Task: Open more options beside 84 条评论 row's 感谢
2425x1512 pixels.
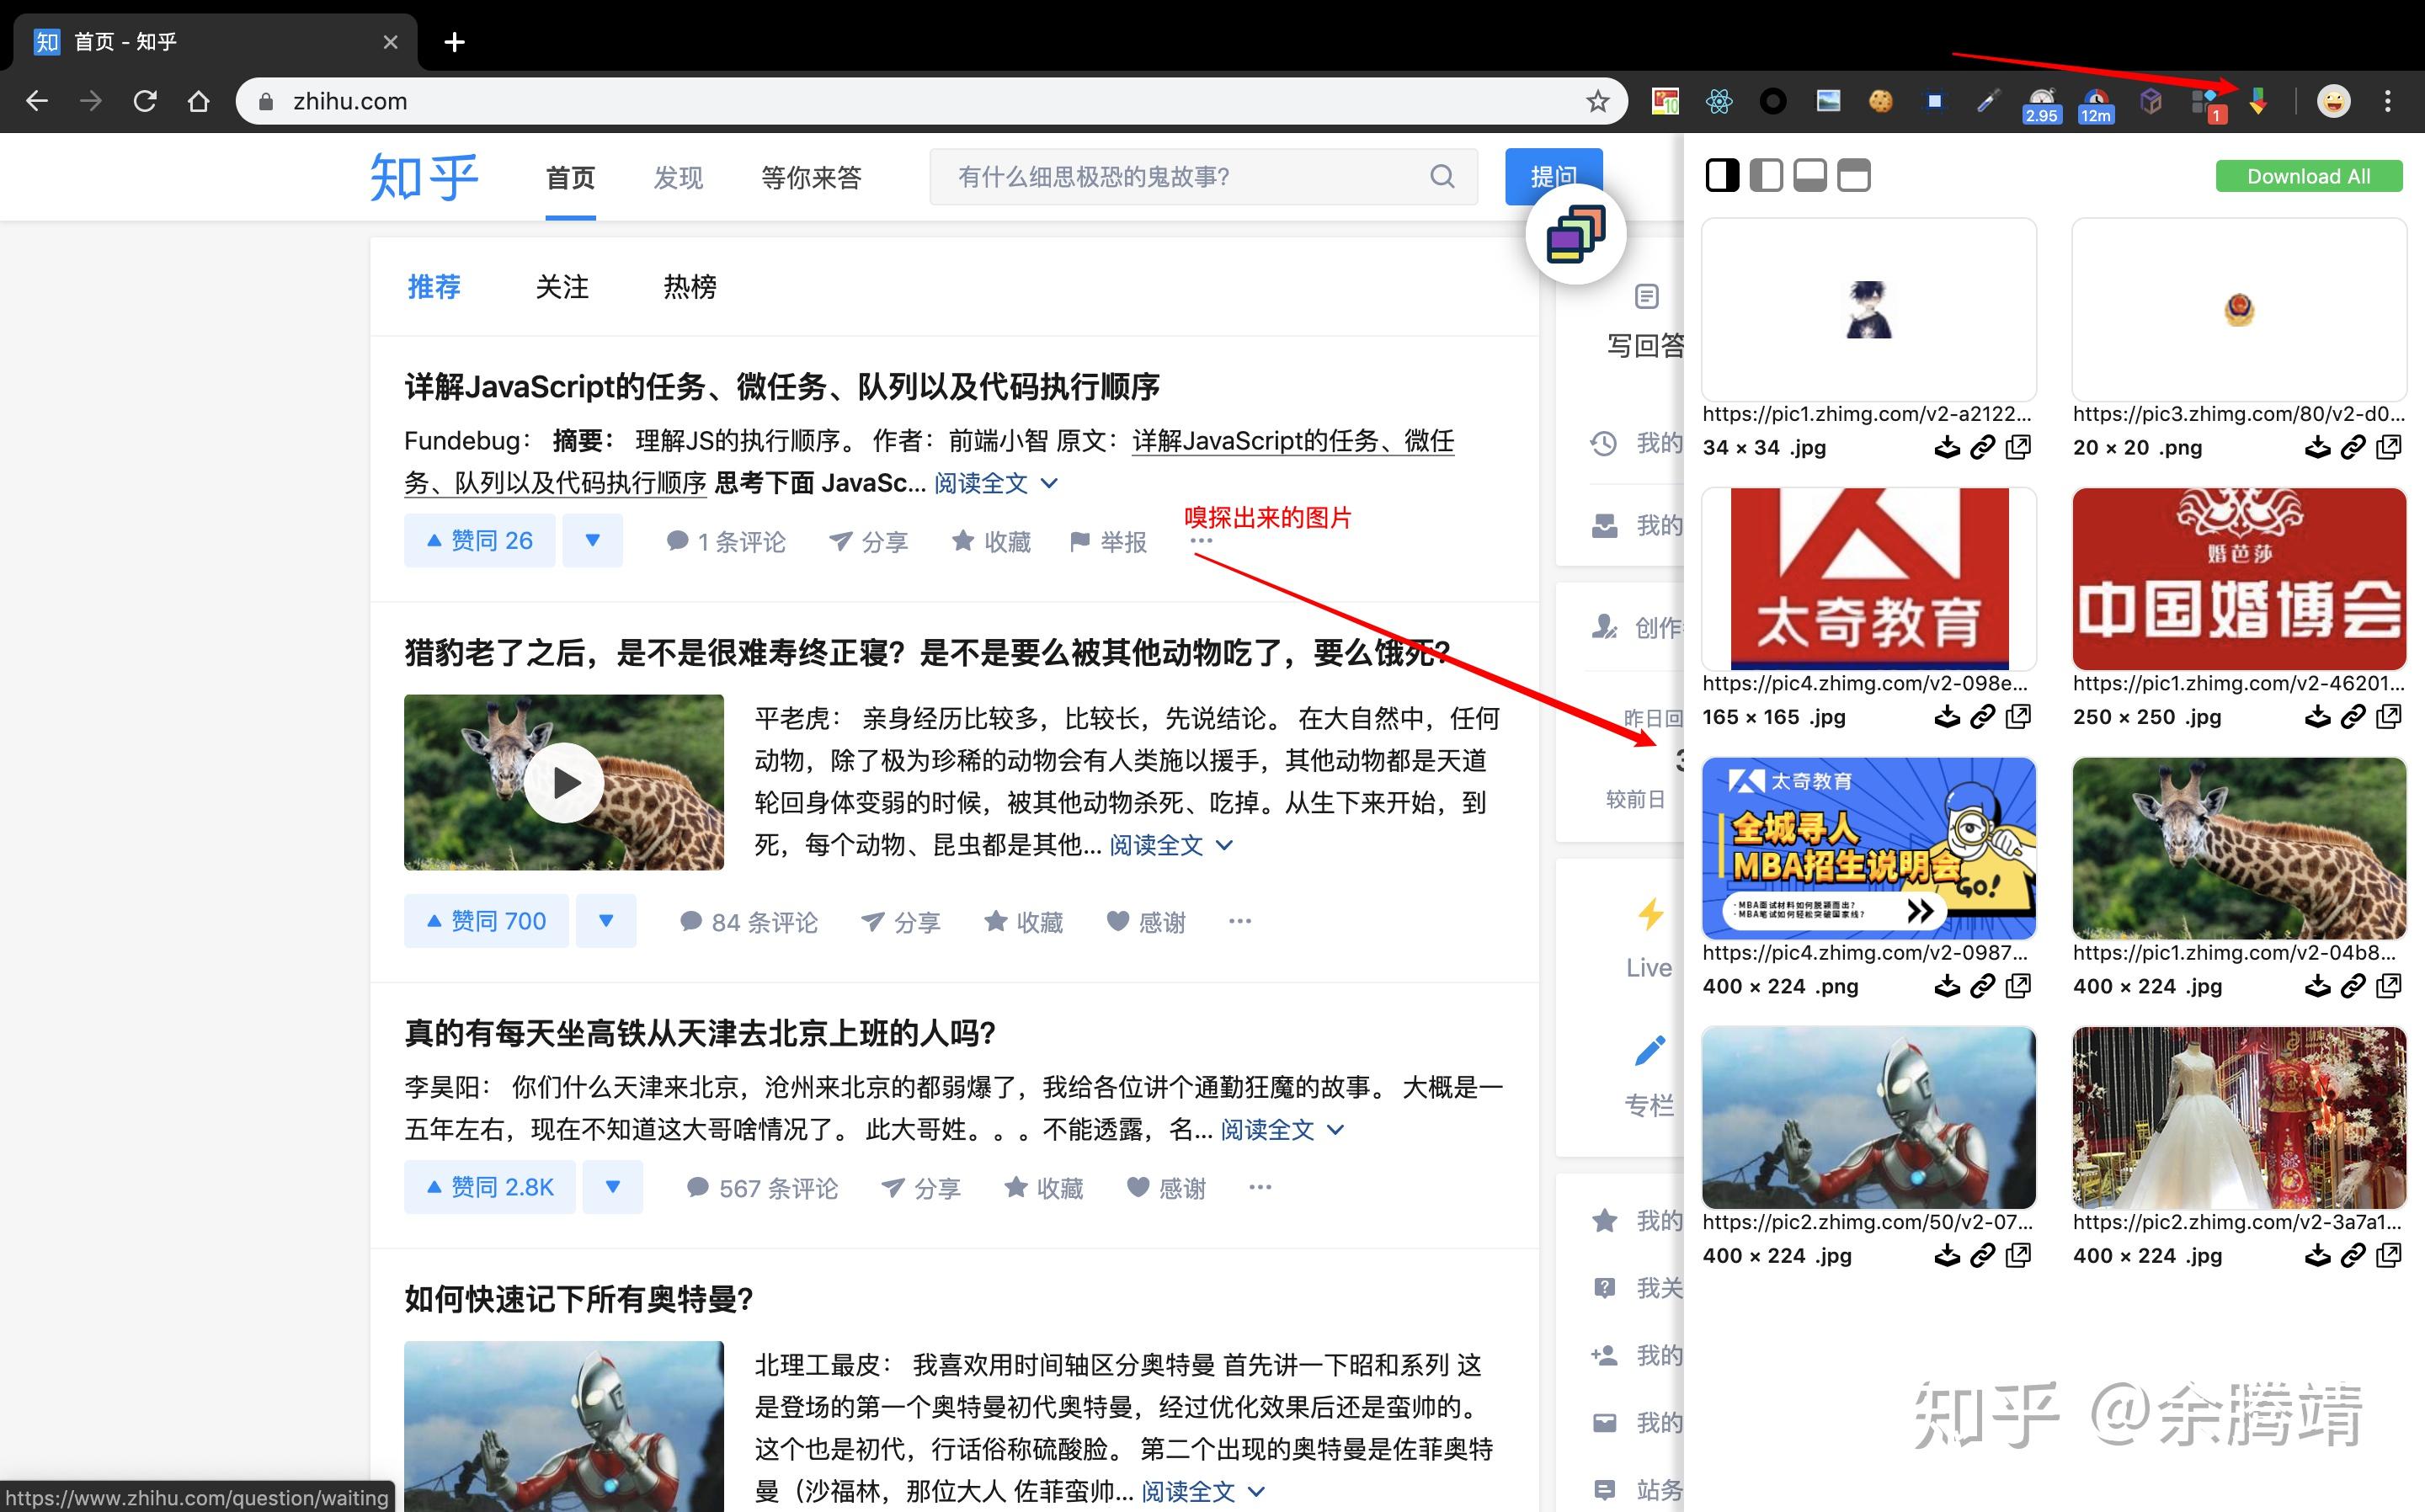Action: click(1240, 921)
